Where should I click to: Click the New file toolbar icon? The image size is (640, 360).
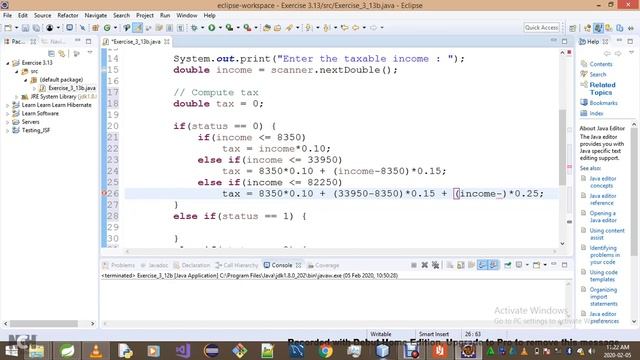coord(8,28)
